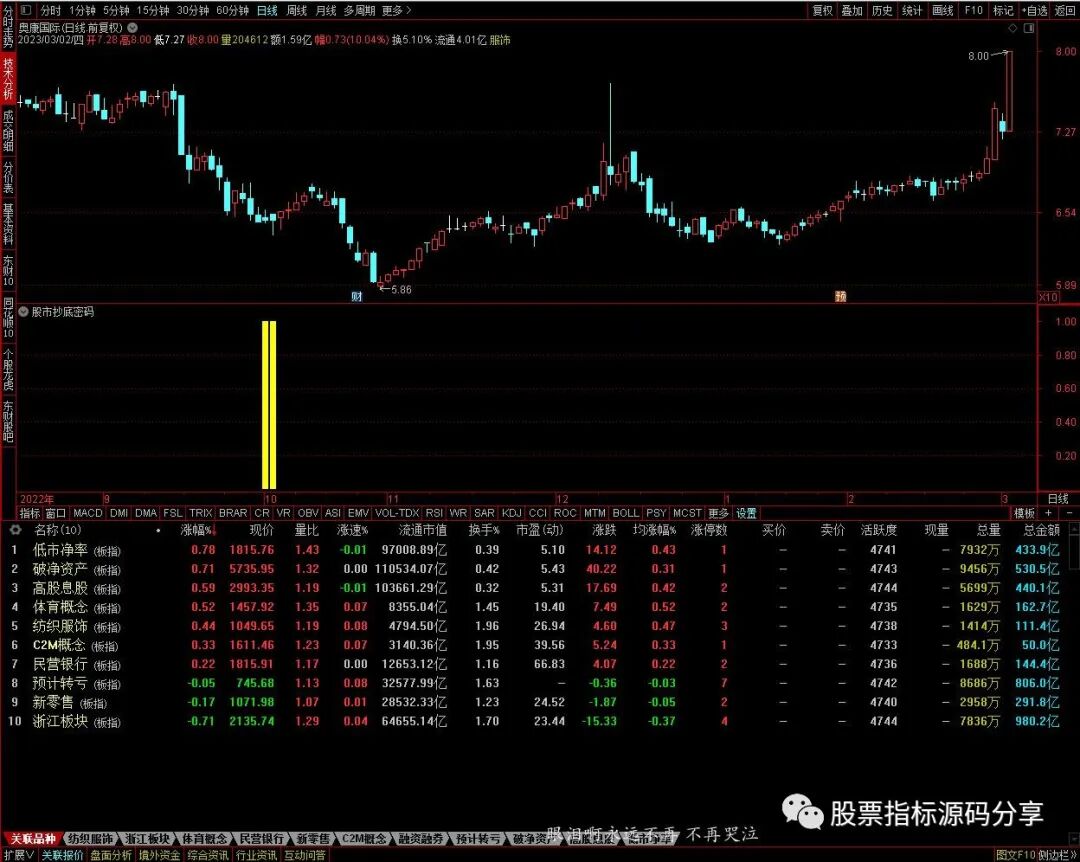Select the BOLL indicator
This screenshot has width=1080, height=862.
click(x=625, y=513)
